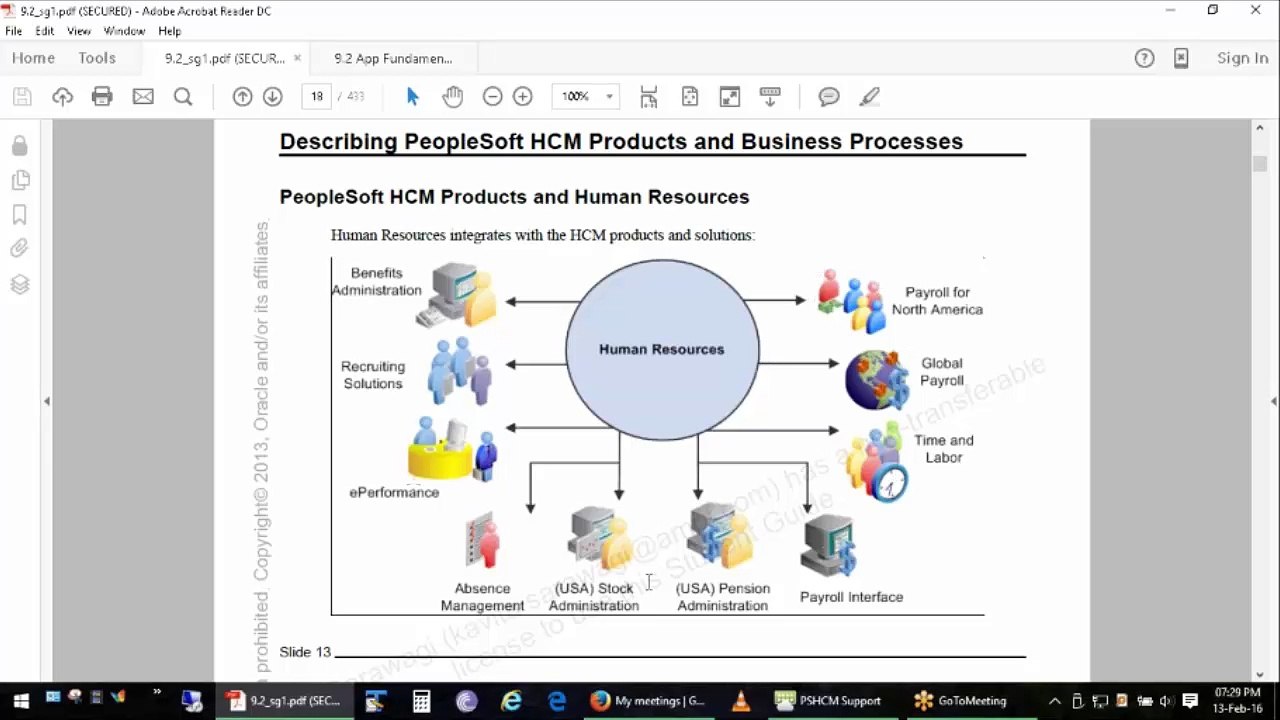The width and height of the screenshot is (1280, 720).
Task: Open the bookmarks panel
Action: (19, 215)
